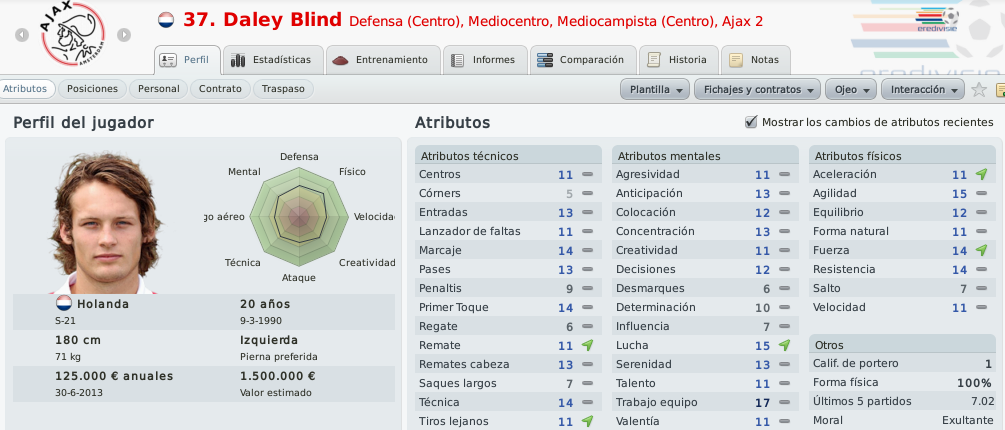This screenshot has width=1005, height=430.
Task: Add player to favorites with star icon
Action: (978, 90)
